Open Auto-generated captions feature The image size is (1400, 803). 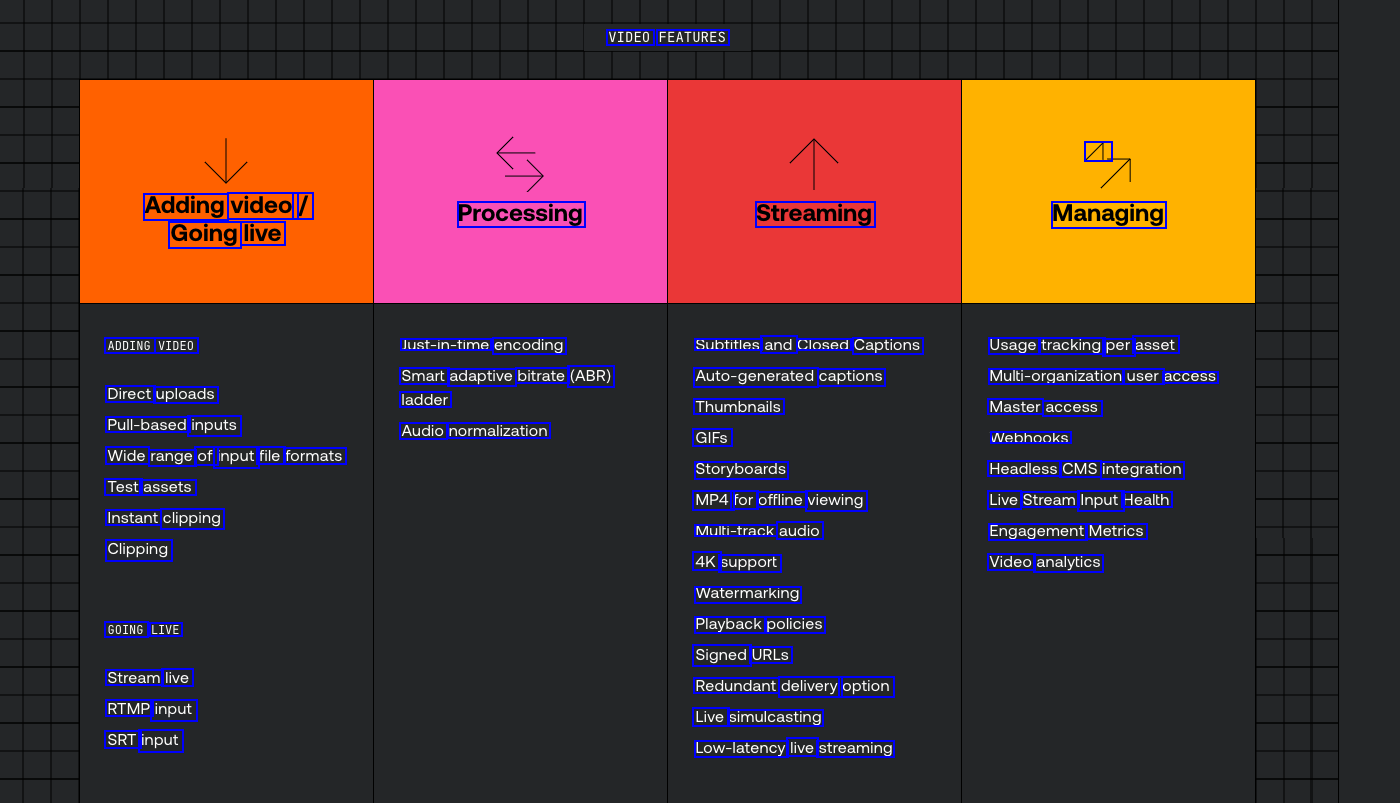[789, 376]
